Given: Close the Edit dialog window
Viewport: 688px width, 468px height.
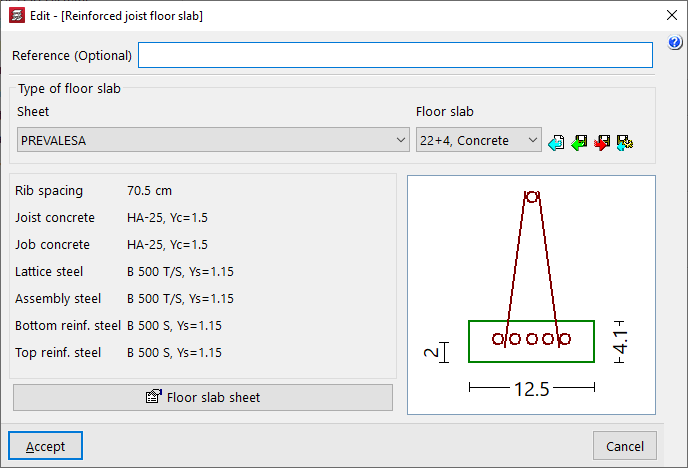Looking at the screenshot, I should (670, 16).
